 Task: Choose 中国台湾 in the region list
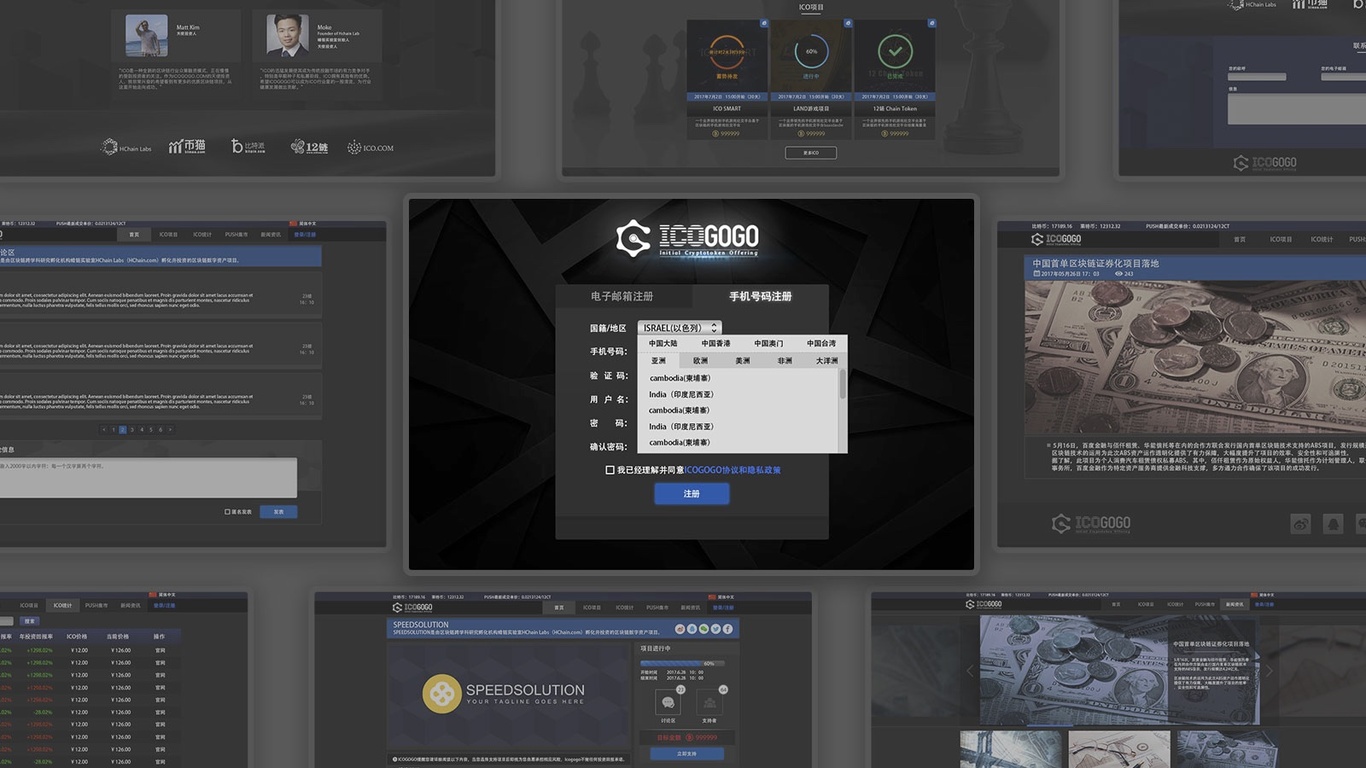coord(821,343)
